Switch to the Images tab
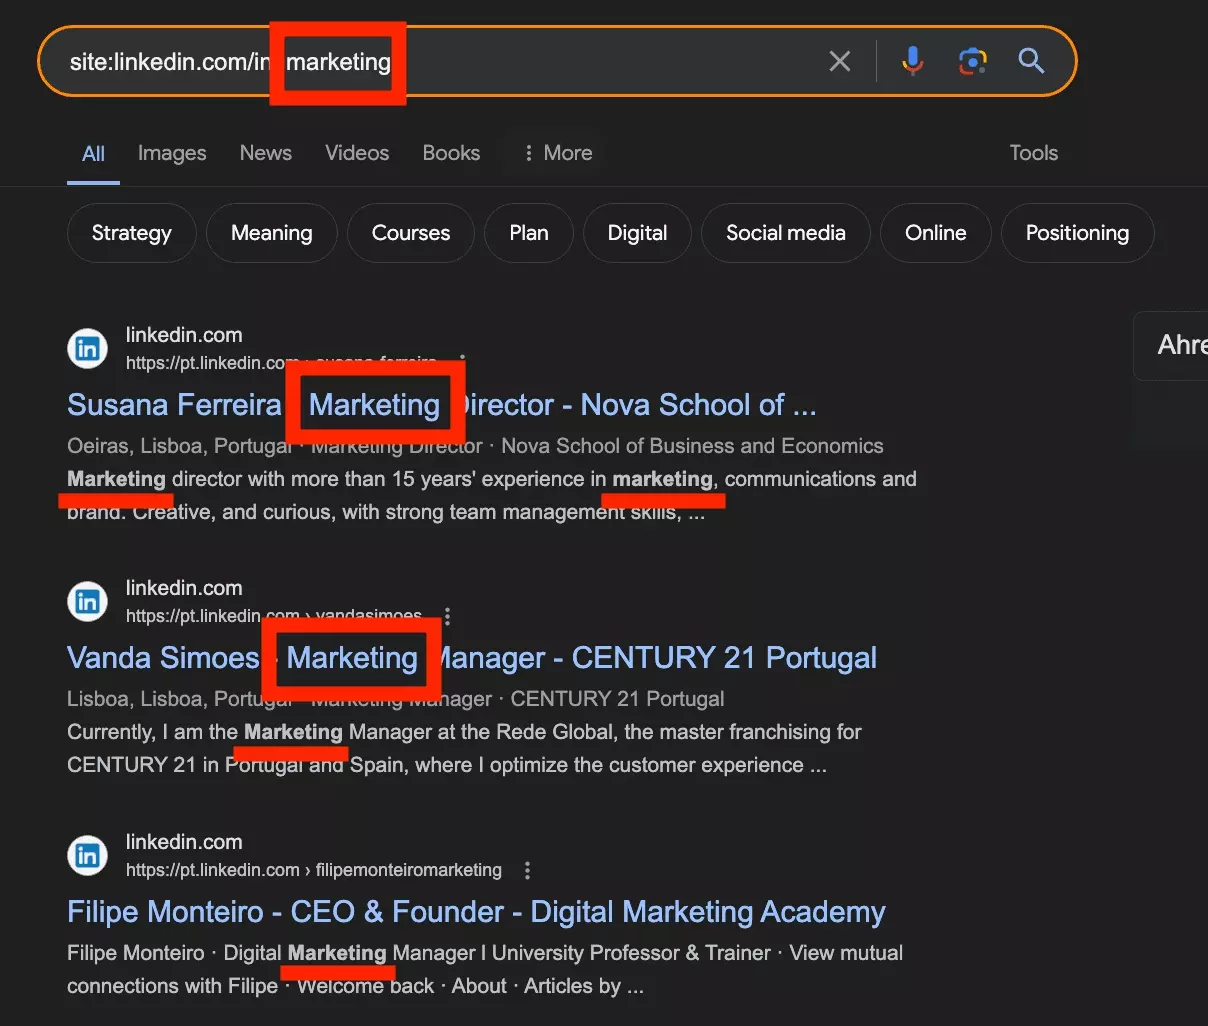The height and width of the screenshot is (1026, 1208). pyautogui.click(x=171, y=152)
